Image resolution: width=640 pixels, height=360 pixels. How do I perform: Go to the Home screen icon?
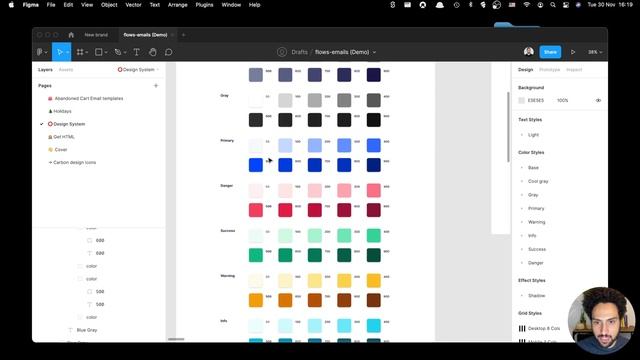[x=71, y=35]
